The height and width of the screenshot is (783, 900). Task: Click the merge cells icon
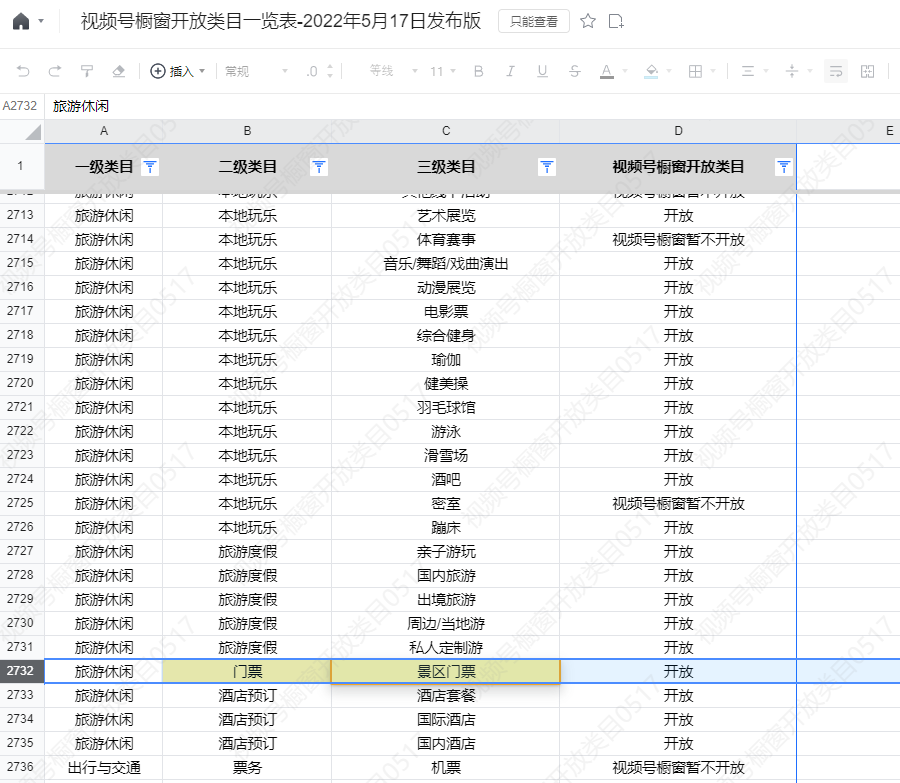pos(867,71)
